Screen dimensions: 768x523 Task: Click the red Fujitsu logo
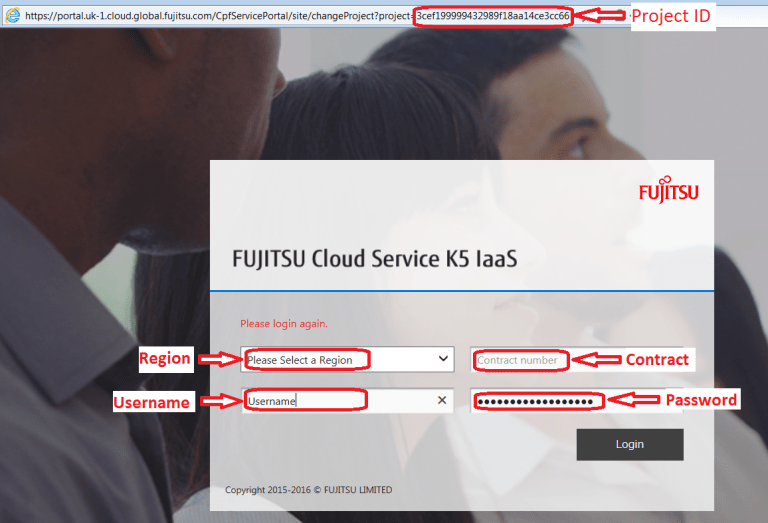pyautogui.click(x=669, y=190)
